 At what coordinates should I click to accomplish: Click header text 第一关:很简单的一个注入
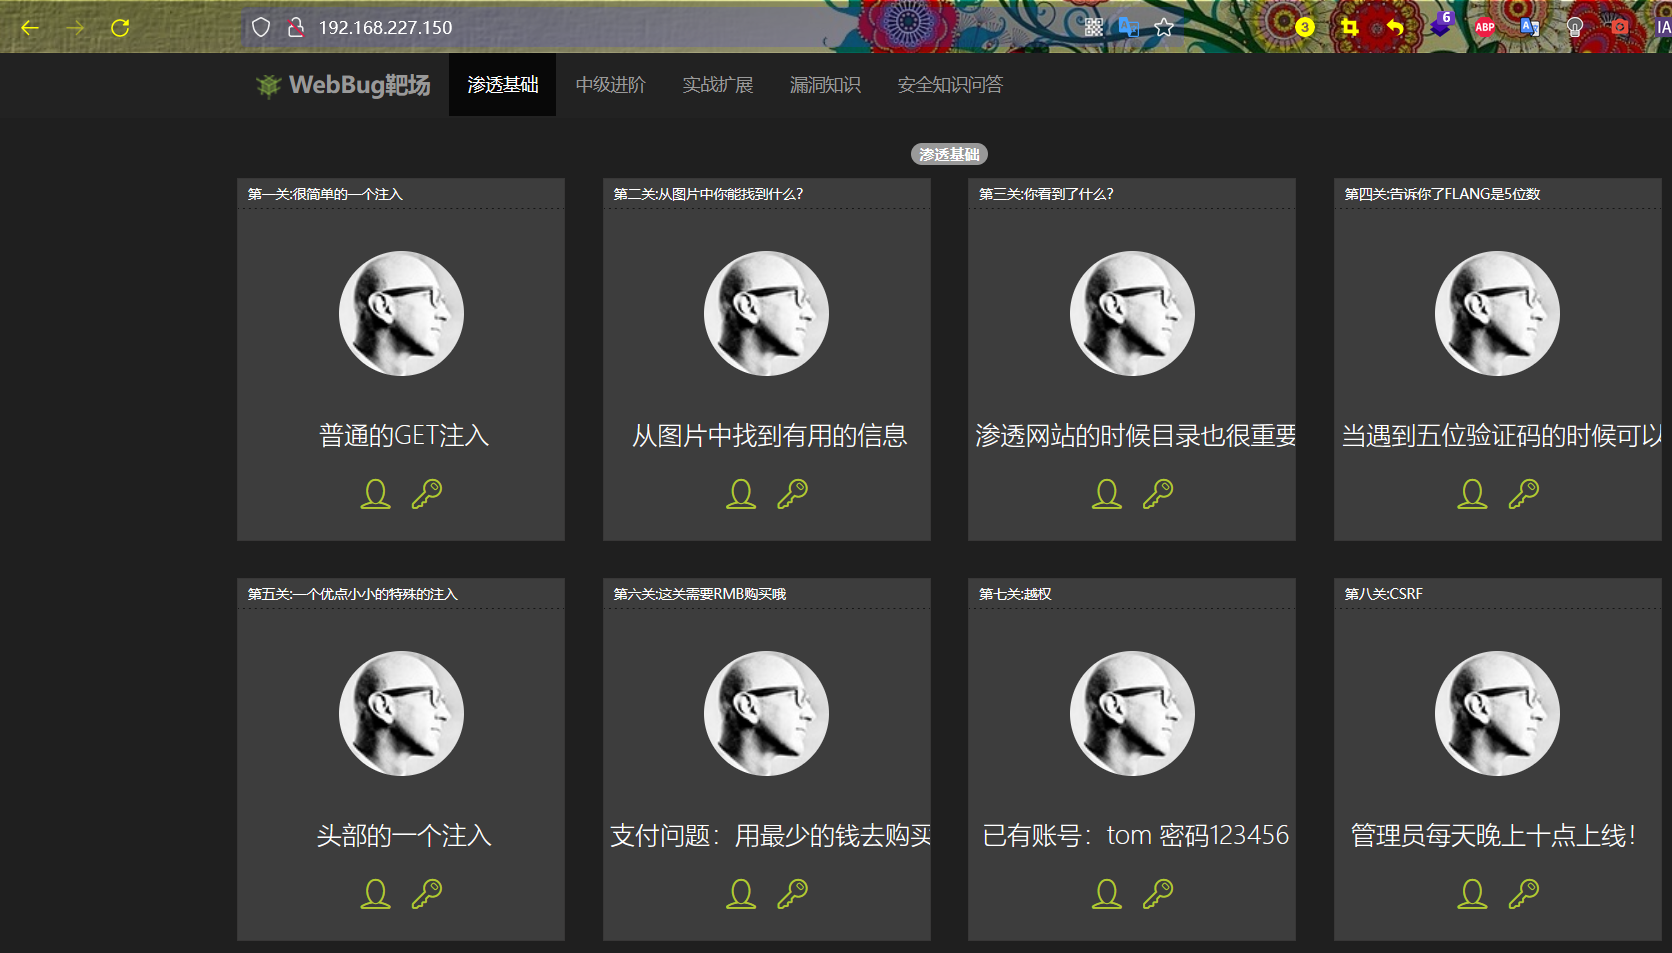click(325, 194)
